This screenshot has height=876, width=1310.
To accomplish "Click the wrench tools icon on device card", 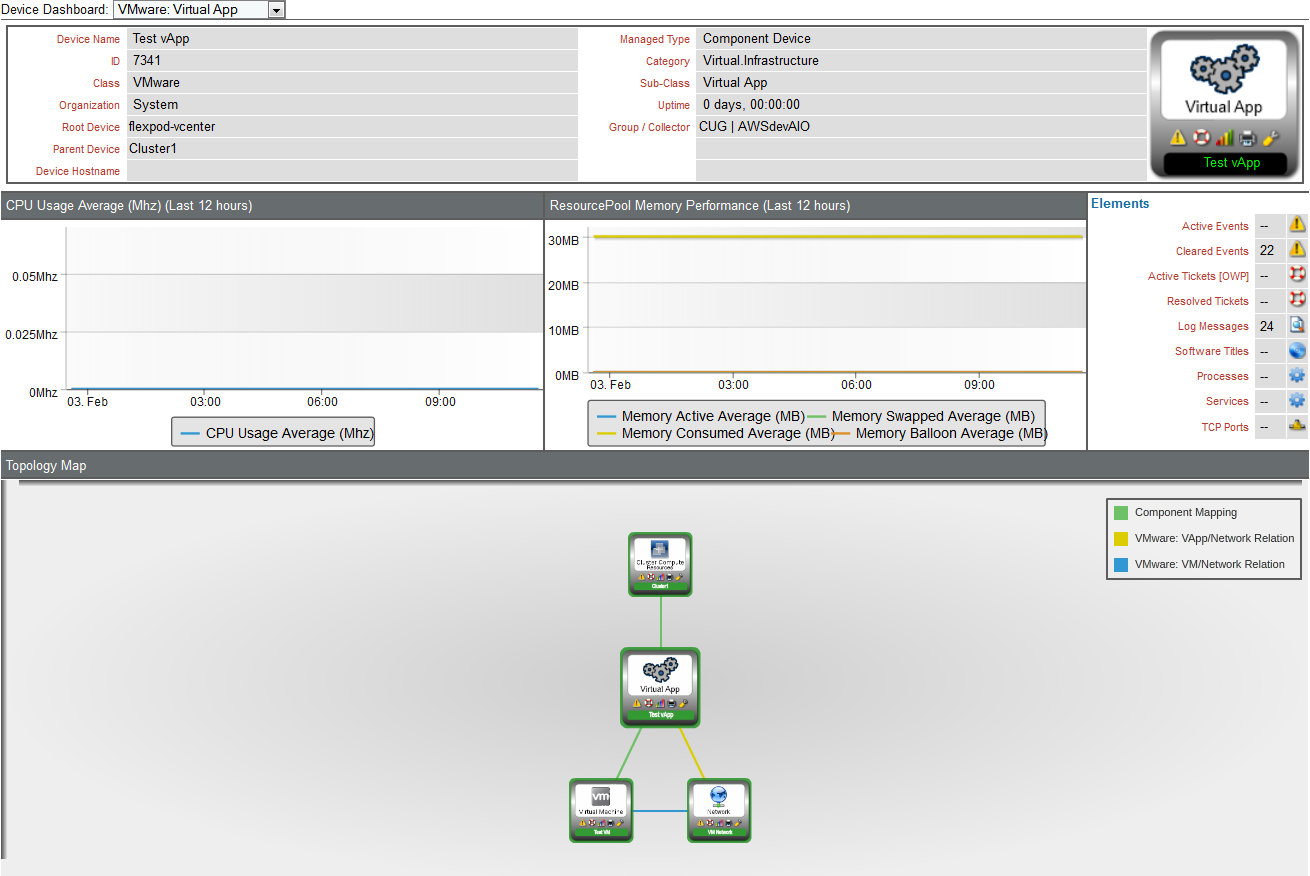I will point(1271,138).
